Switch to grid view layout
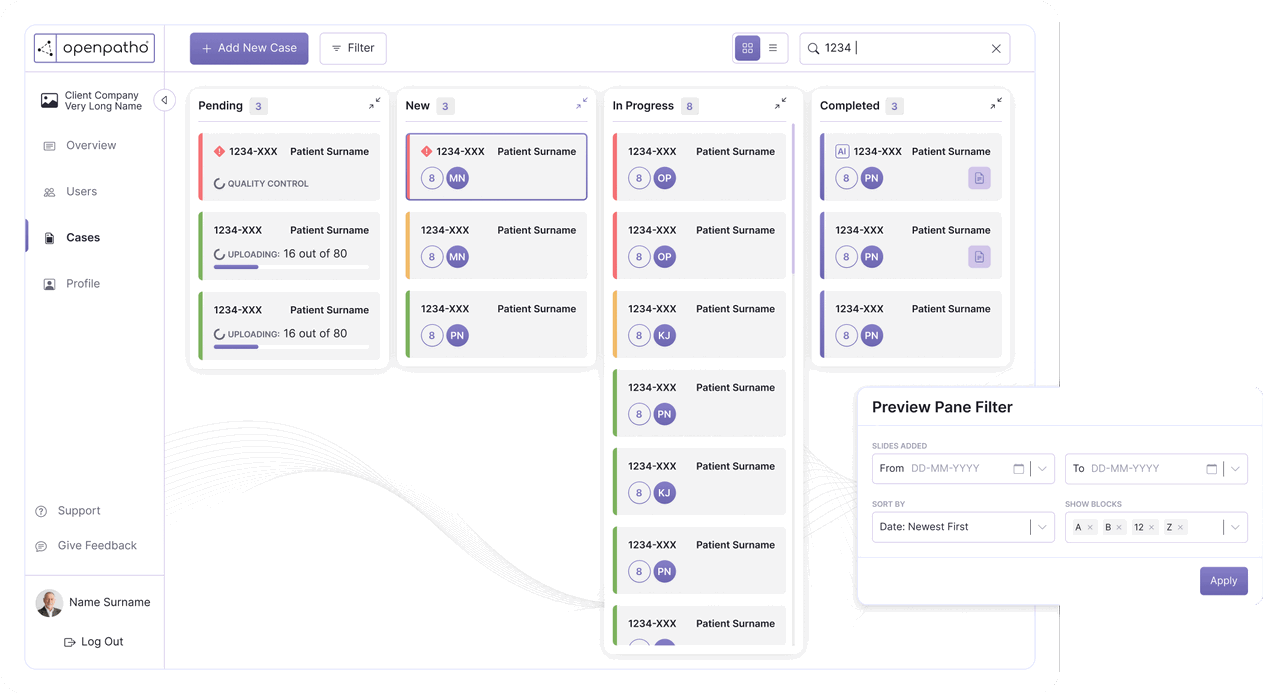This screenshot has width=1274, height=694. 747,47
